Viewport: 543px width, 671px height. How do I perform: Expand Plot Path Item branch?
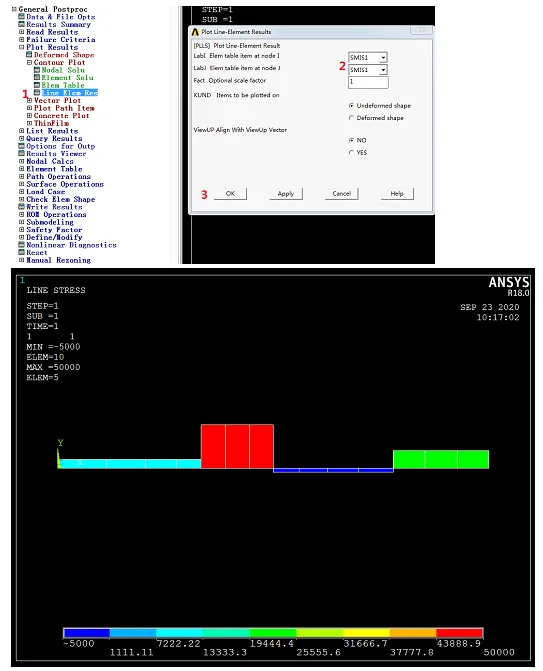[29, 108]
